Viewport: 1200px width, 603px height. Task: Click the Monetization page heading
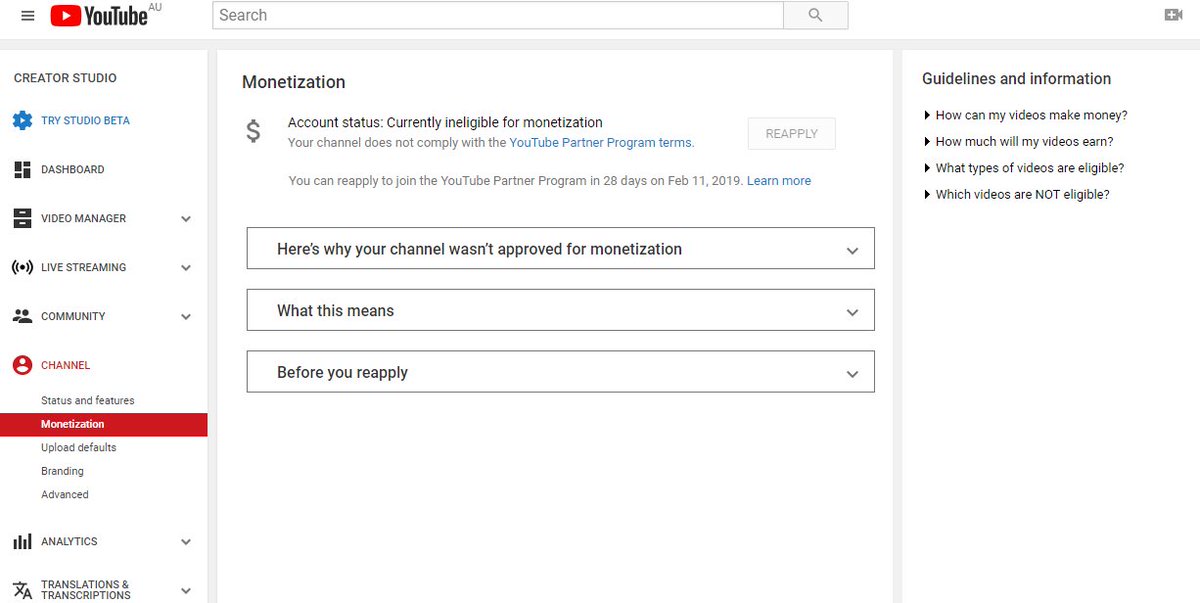click(x=294, y=82)
